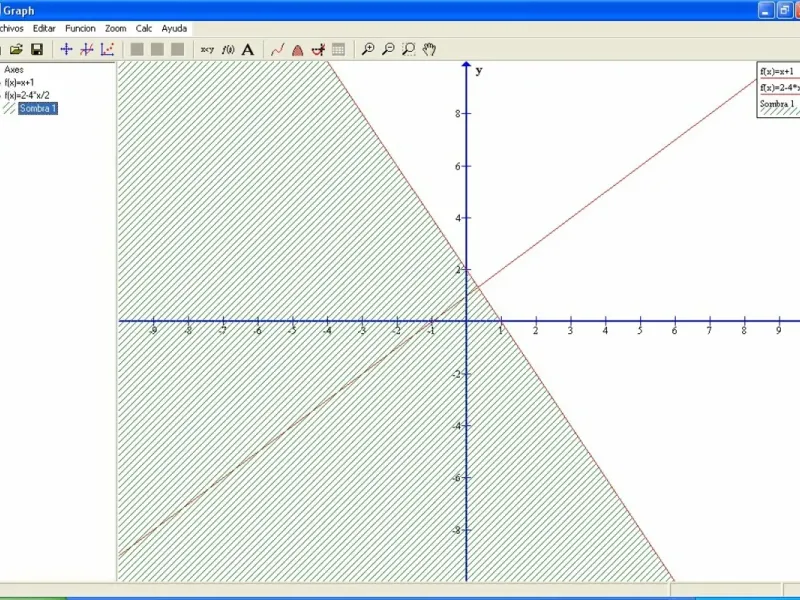The height and width of the screenshot is (600, 800).
Task: Restore down the Graph window
Action: pyautogui.click(x=784, y=10)
